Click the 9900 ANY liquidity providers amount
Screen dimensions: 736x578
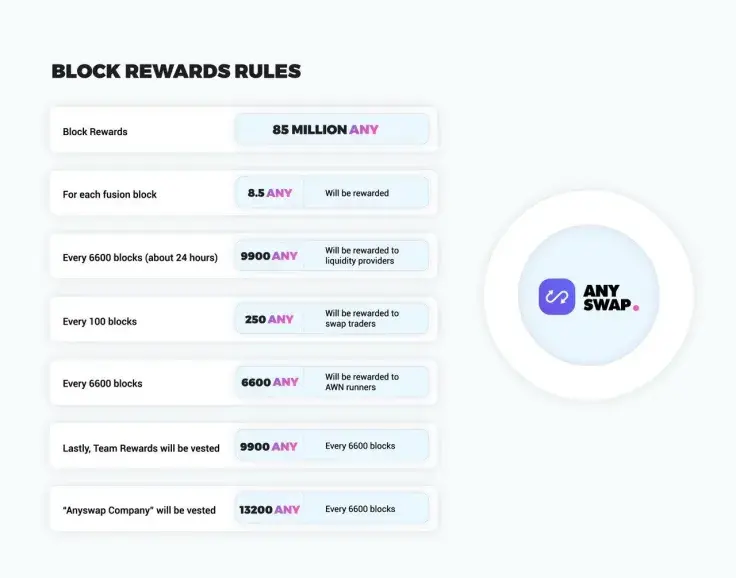(x=269, y=256)
